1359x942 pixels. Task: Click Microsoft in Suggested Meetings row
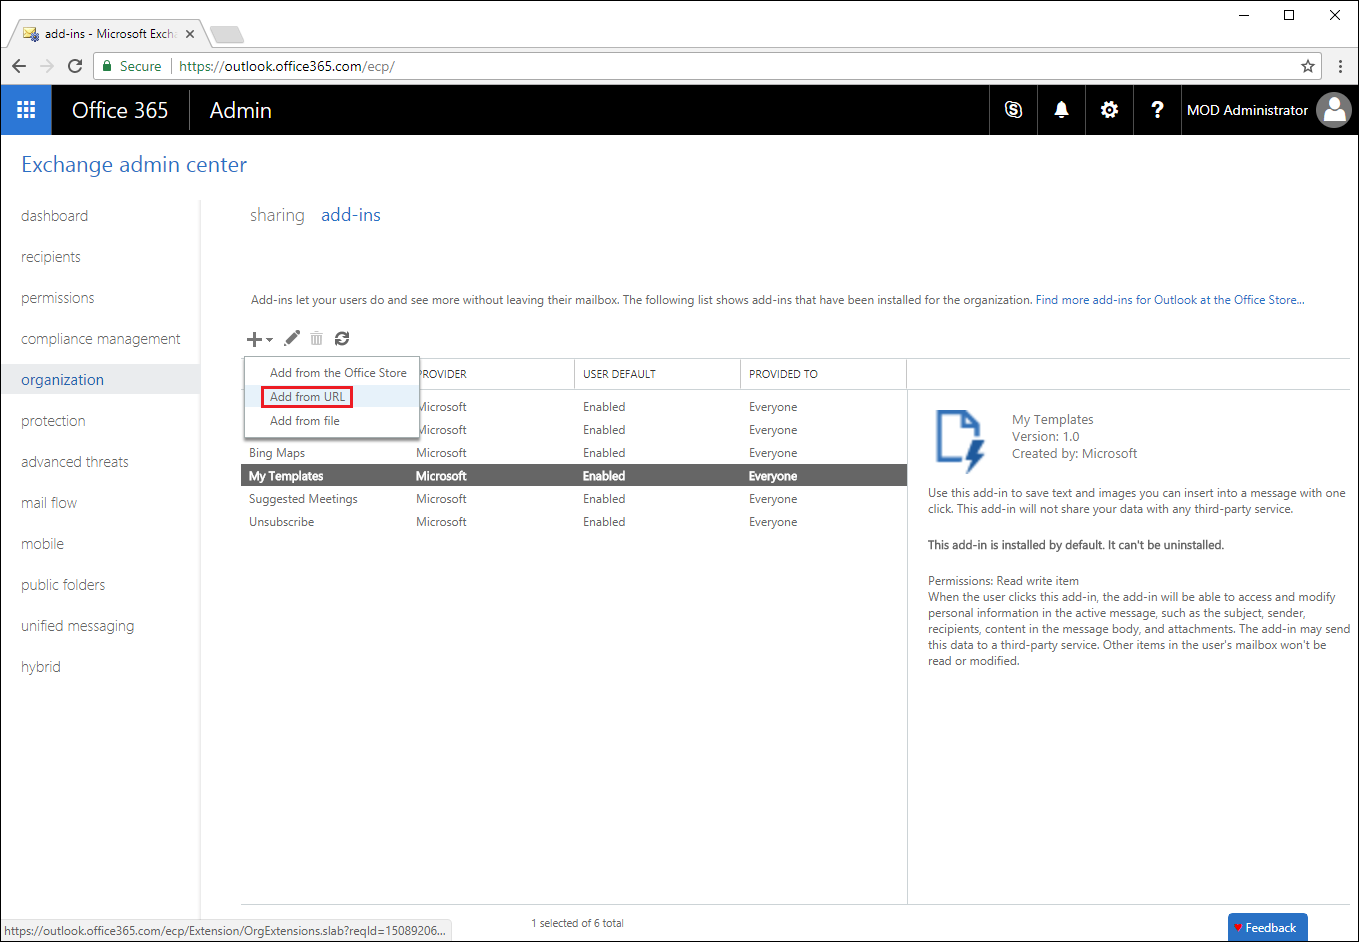pos(441,499)
